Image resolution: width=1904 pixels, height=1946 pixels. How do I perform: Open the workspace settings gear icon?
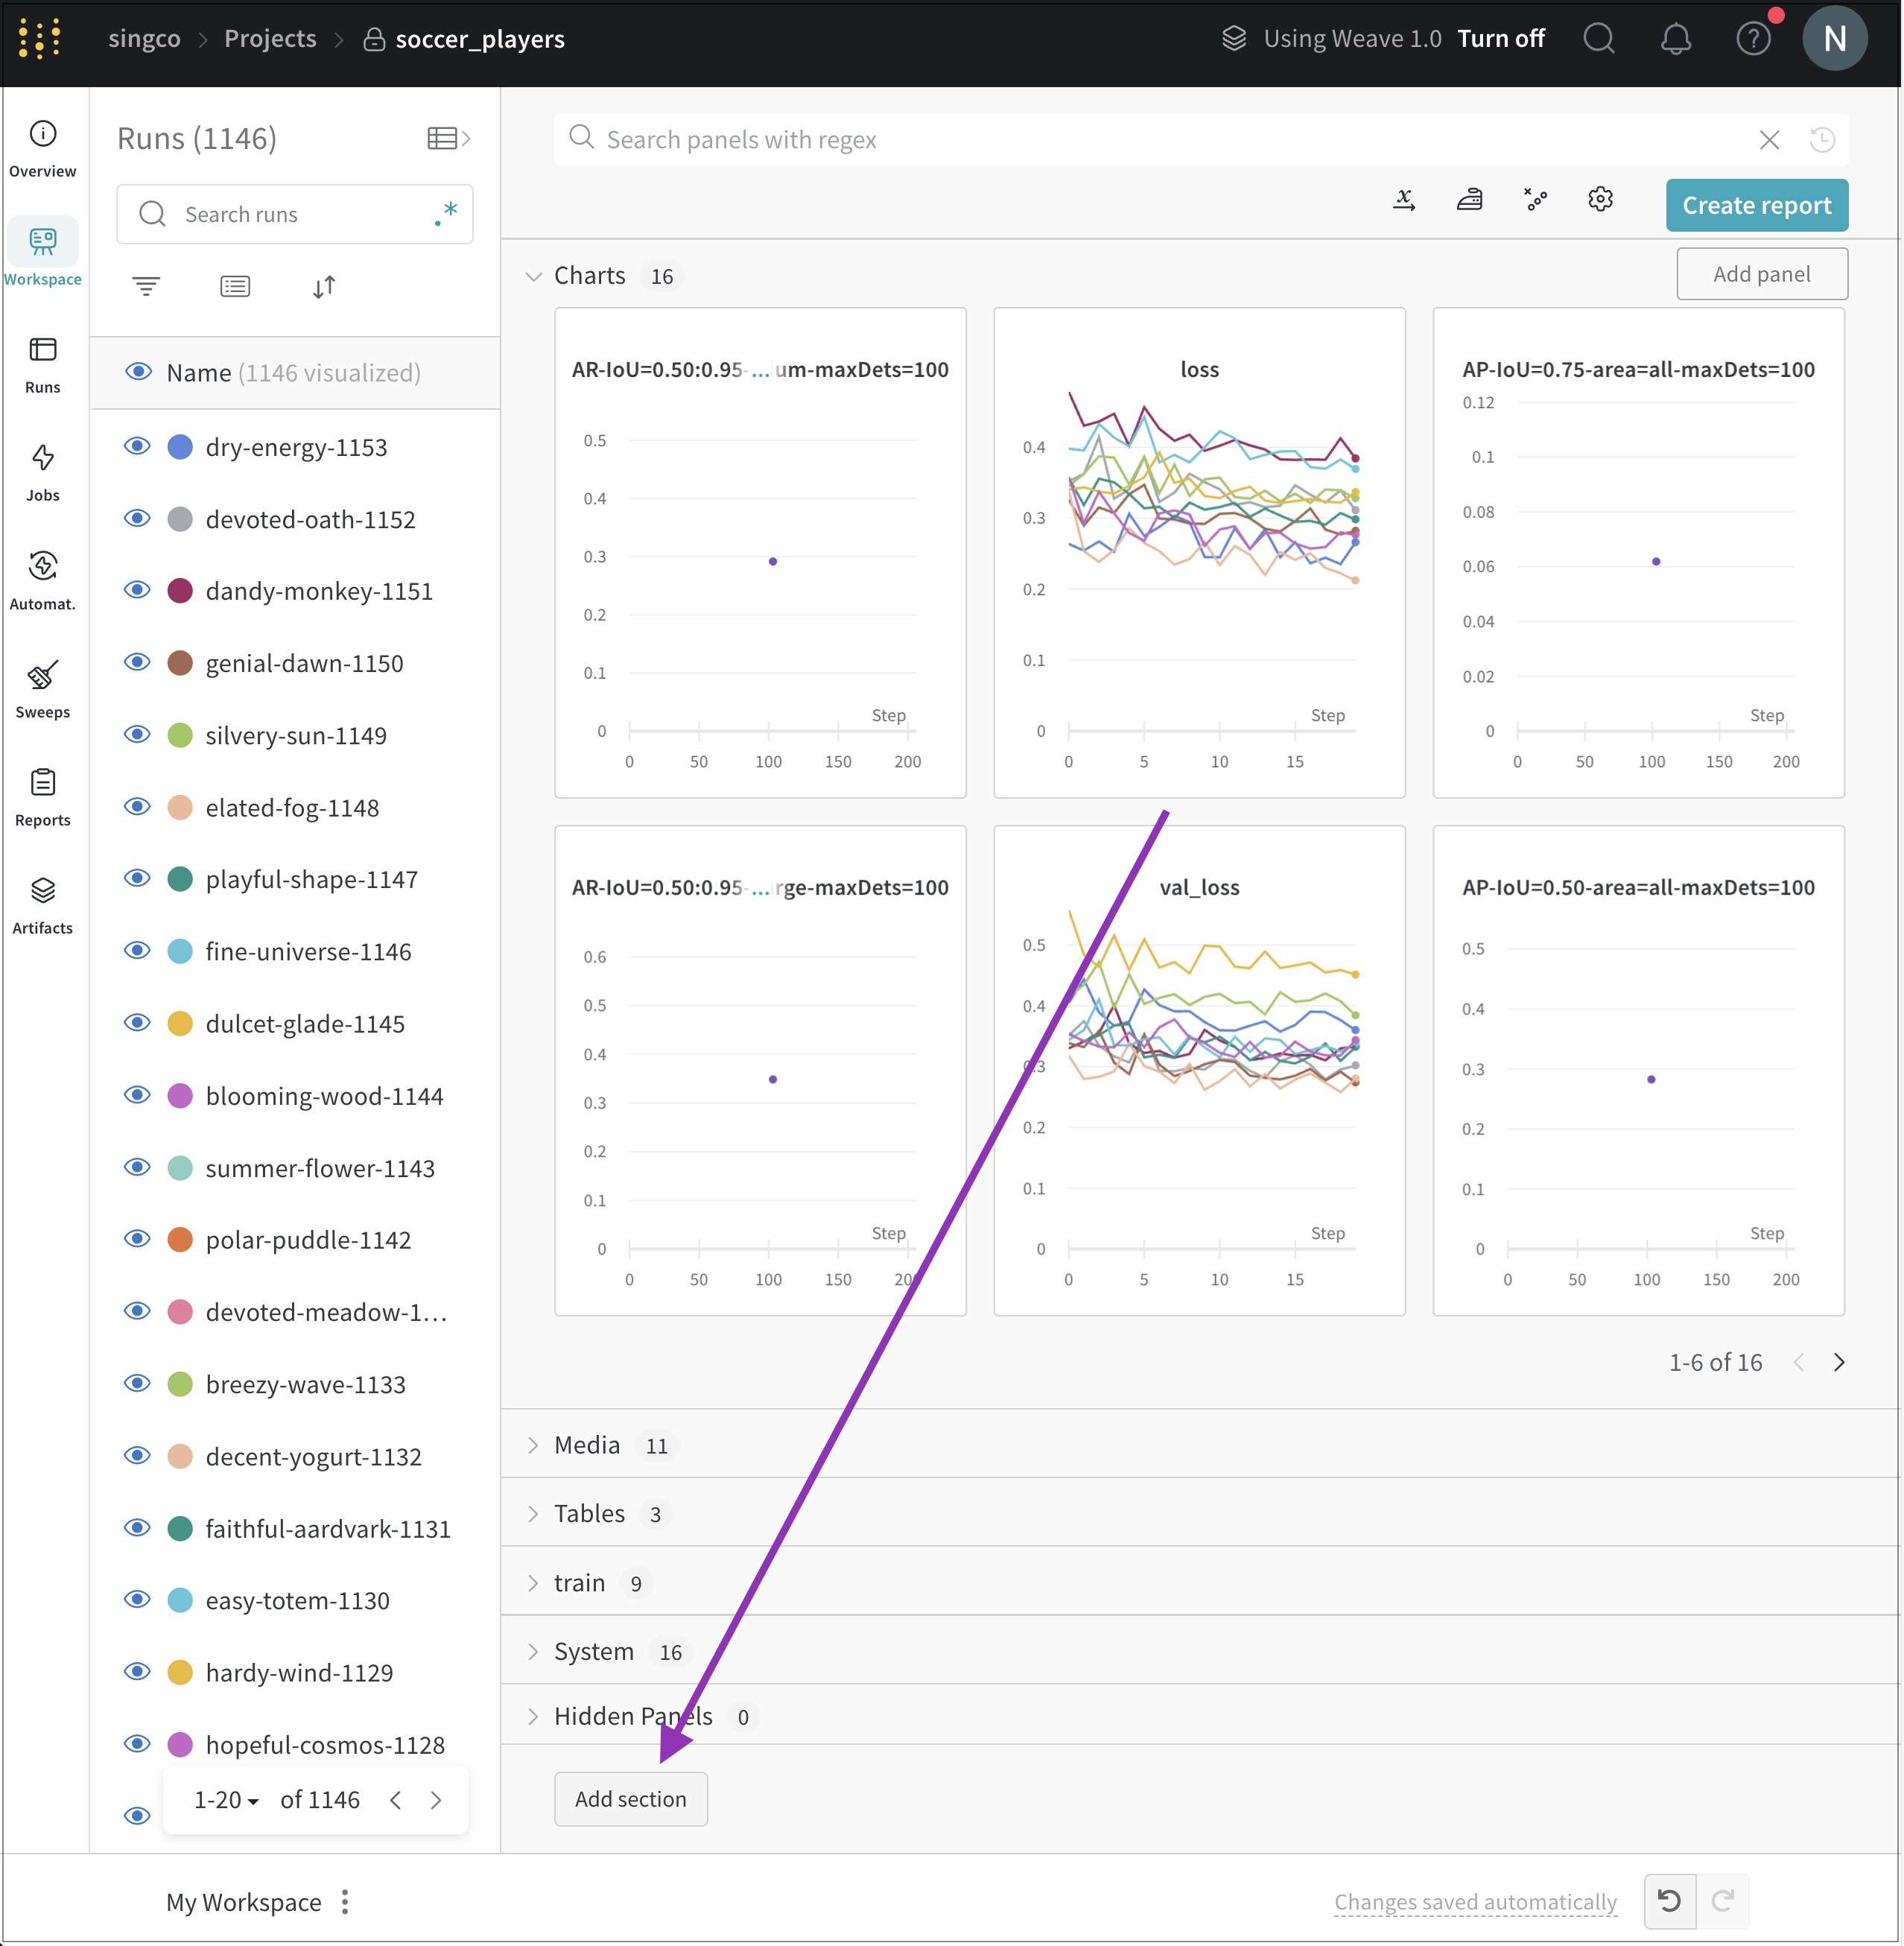coord(1599,199)
